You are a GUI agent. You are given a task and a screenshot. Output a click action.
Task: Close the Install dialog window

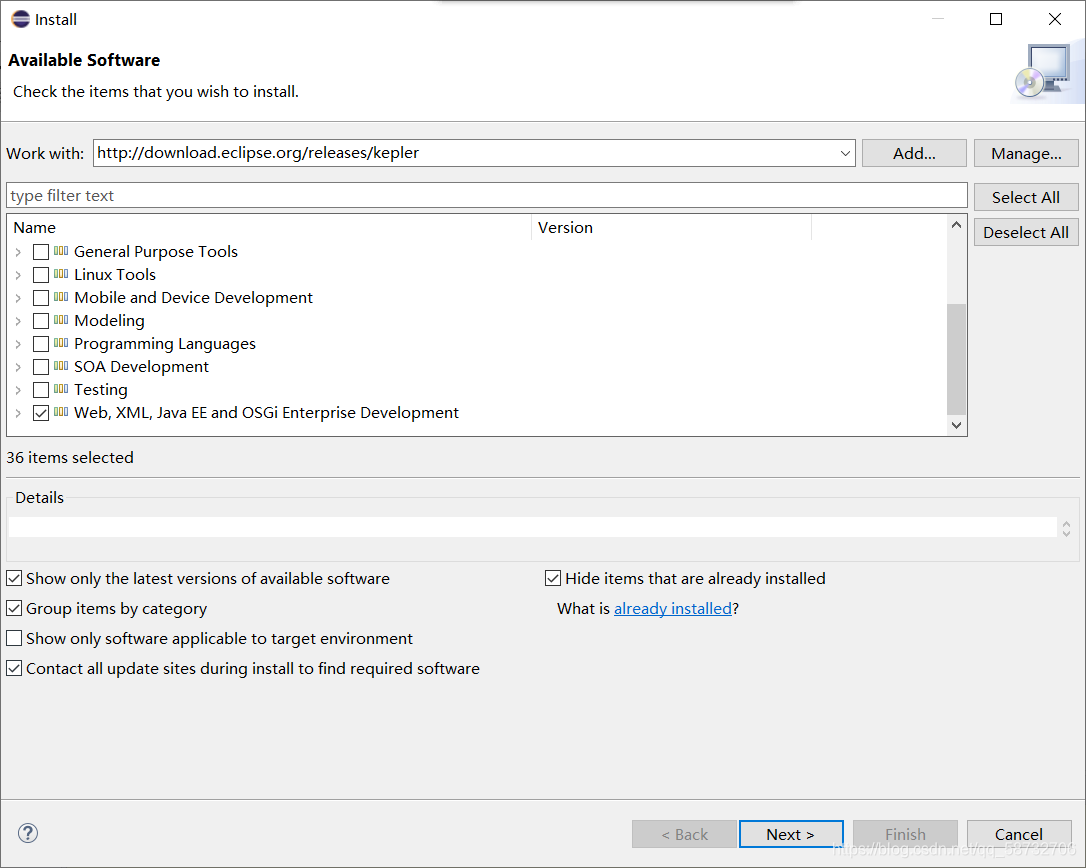tap(1055, 19)
